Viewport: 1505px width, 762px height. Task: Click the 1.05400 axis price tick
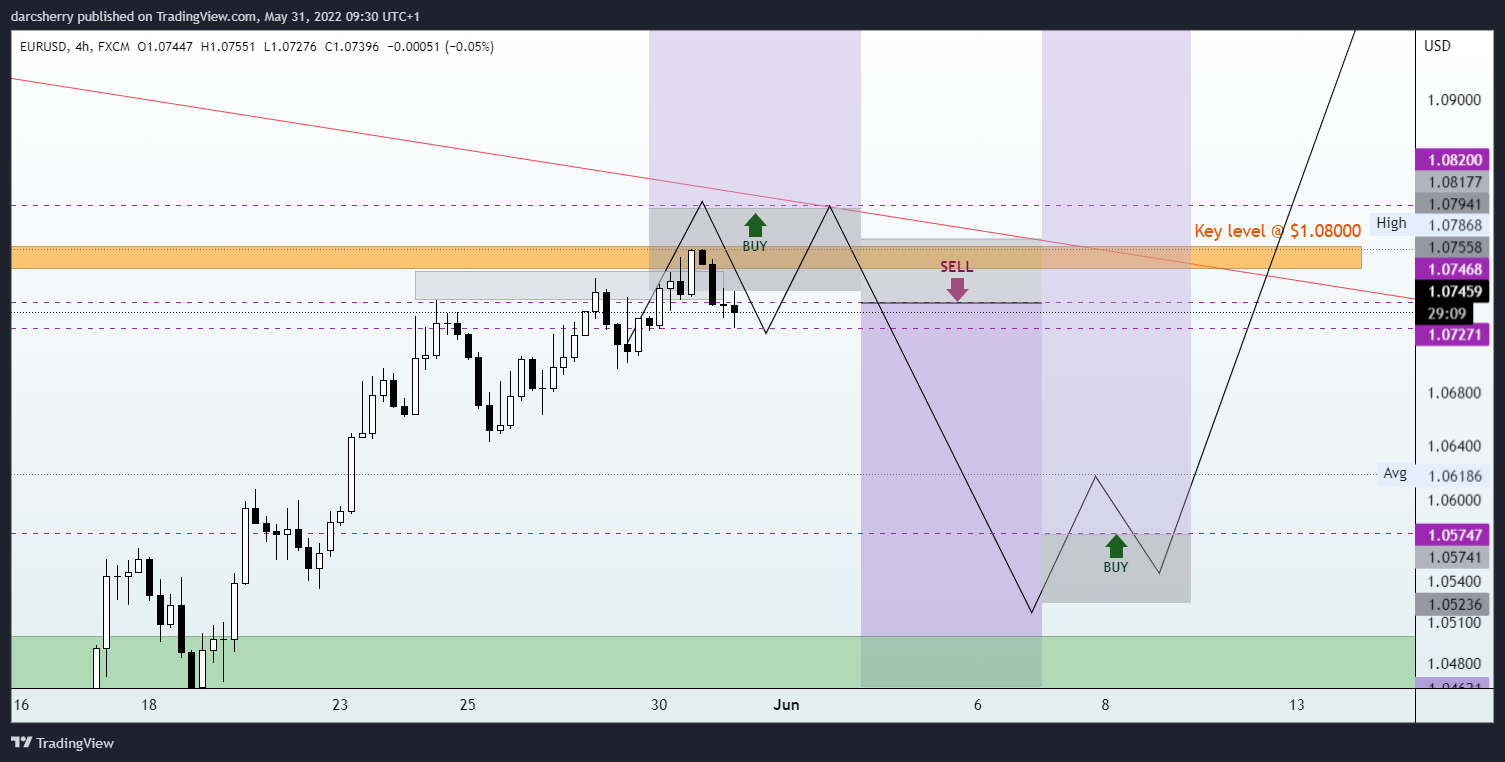1453,581
